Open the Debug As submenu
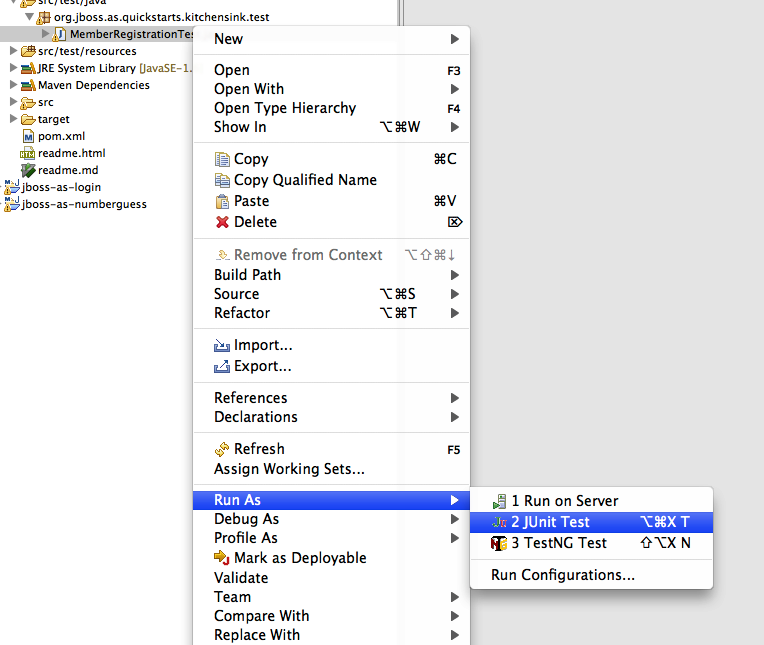Viewport: 764px width, 645px height. click(x=331, y=519)
